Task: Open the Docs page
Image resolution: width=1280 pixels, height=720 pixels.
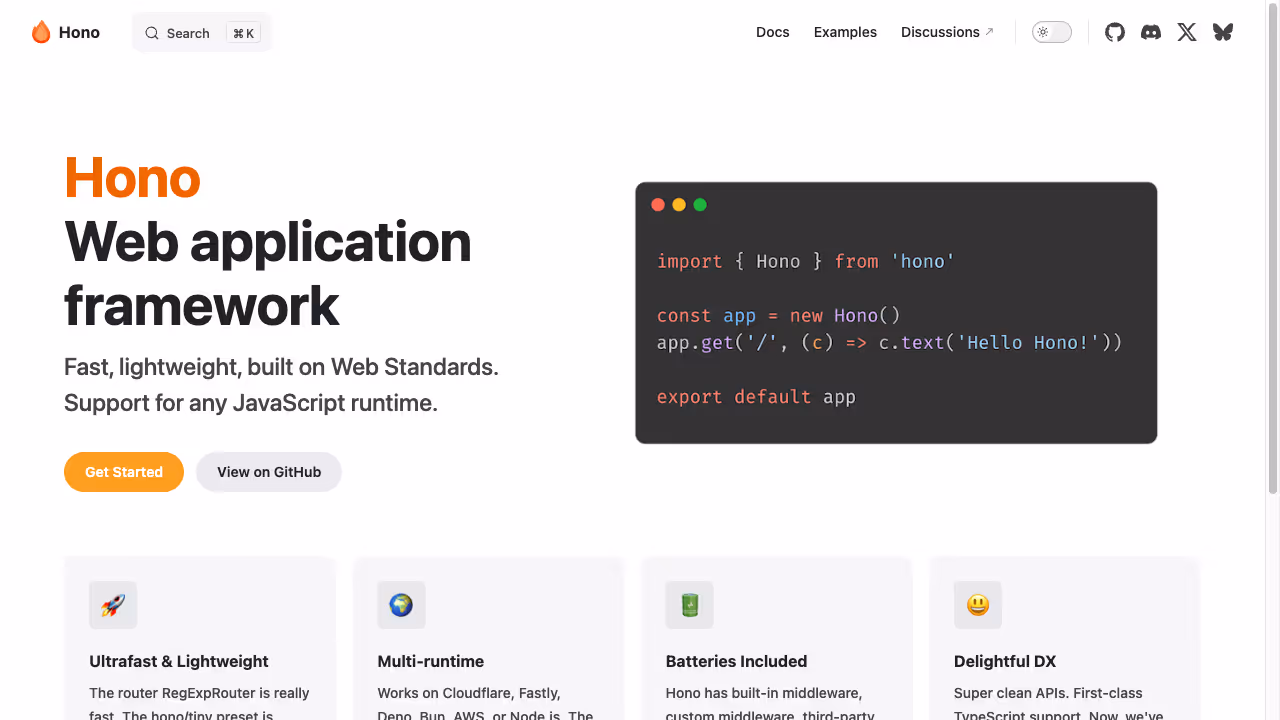Action: 772,32
